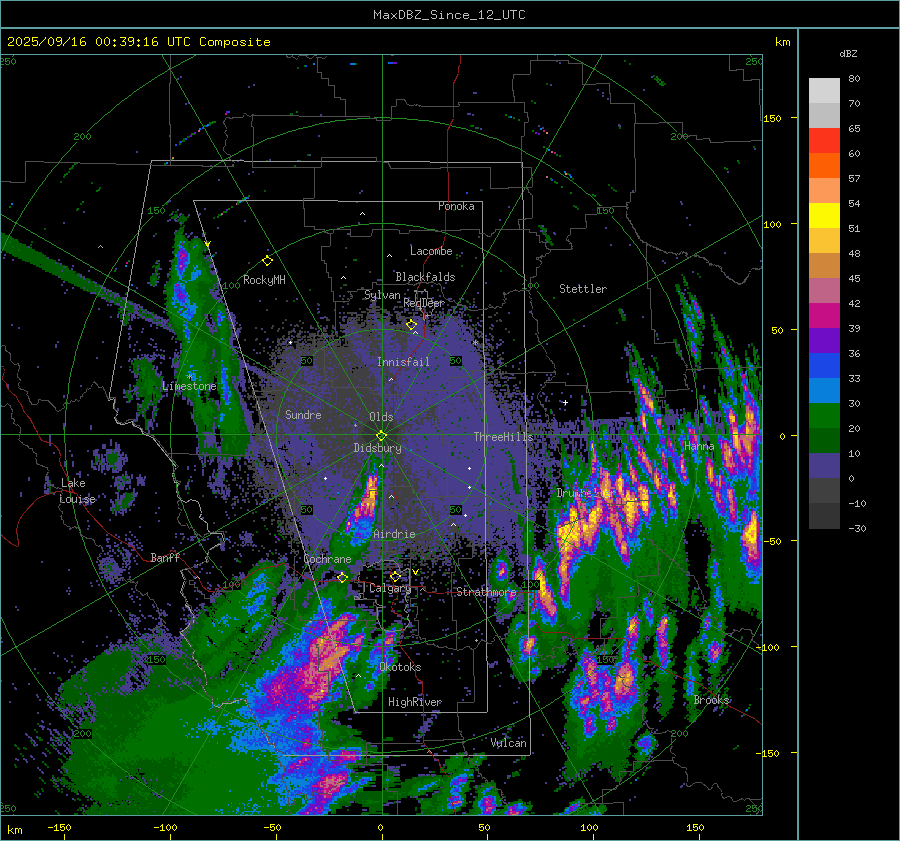Click the Stettler city label
900x841 pixels.
583,289
